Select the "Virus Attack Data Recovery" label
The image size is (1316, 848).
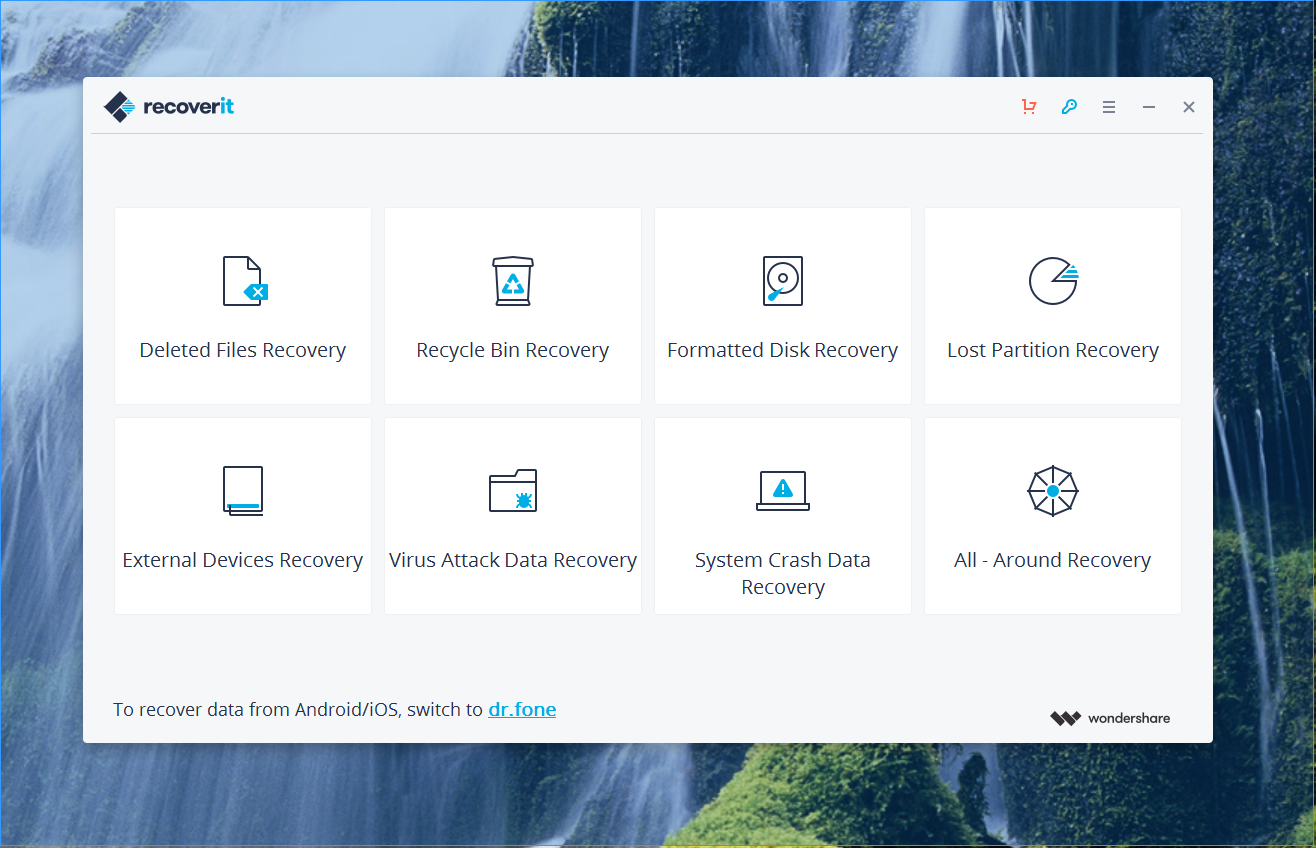(x=513, y=560)
